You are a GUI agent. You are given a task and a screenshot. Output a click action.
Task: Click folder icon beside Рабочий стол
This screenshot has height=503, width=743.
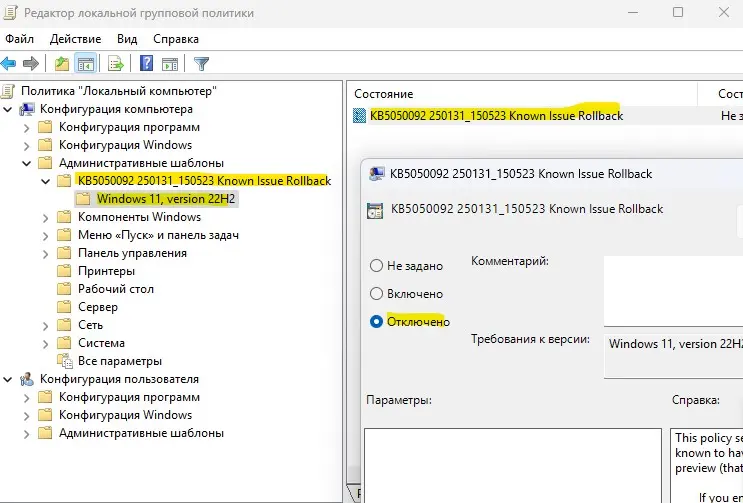(x=63, y=289)
